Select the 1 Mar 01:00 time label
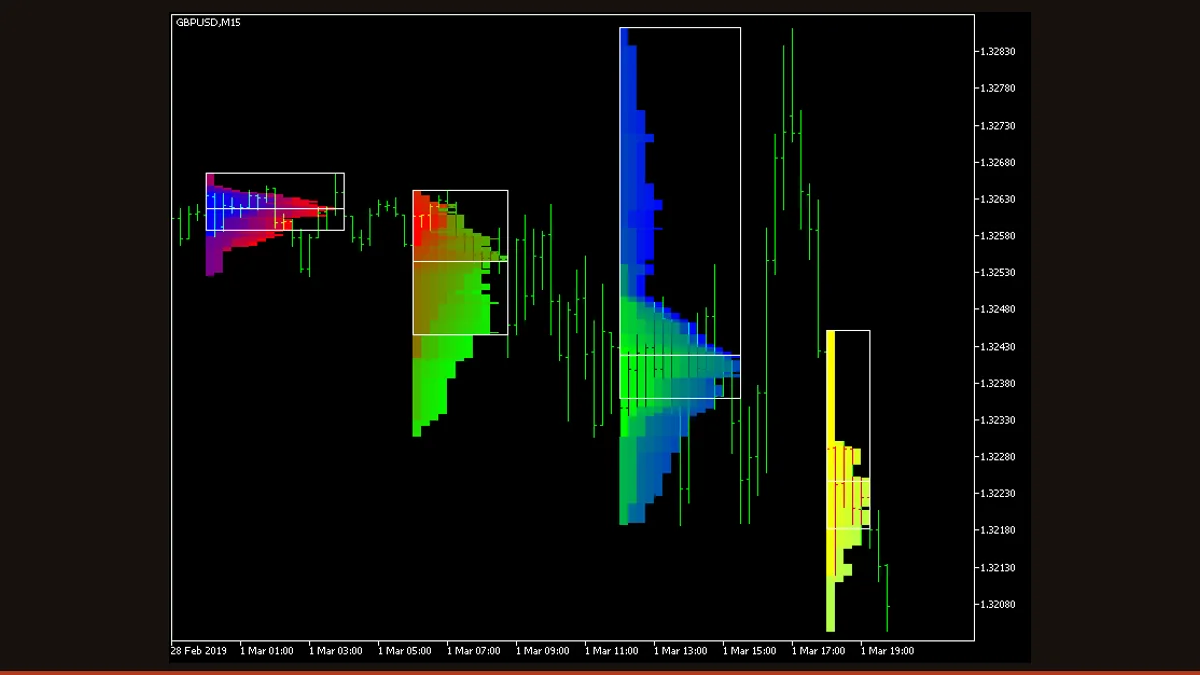 [x=267, y=651]
